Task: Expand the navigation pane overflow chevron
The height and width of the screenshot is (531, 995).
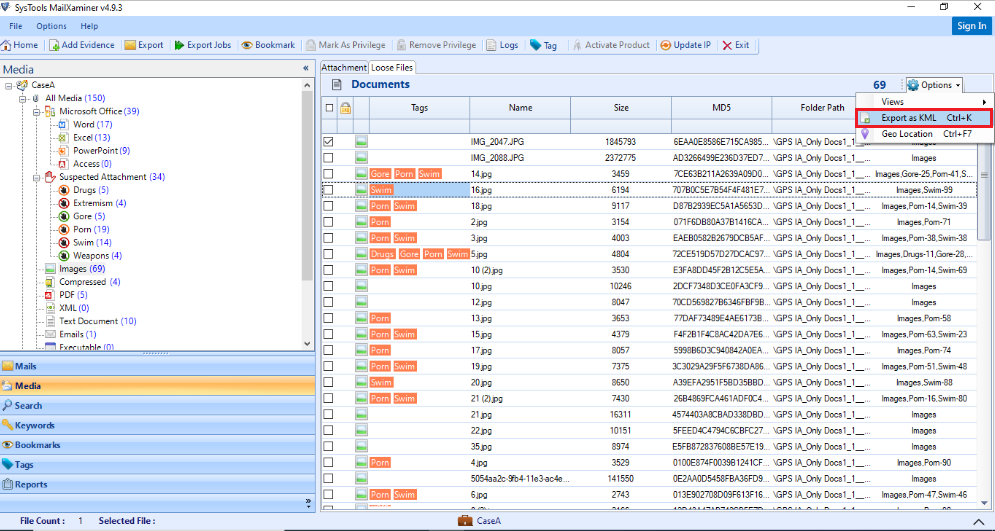Action: 308,502
